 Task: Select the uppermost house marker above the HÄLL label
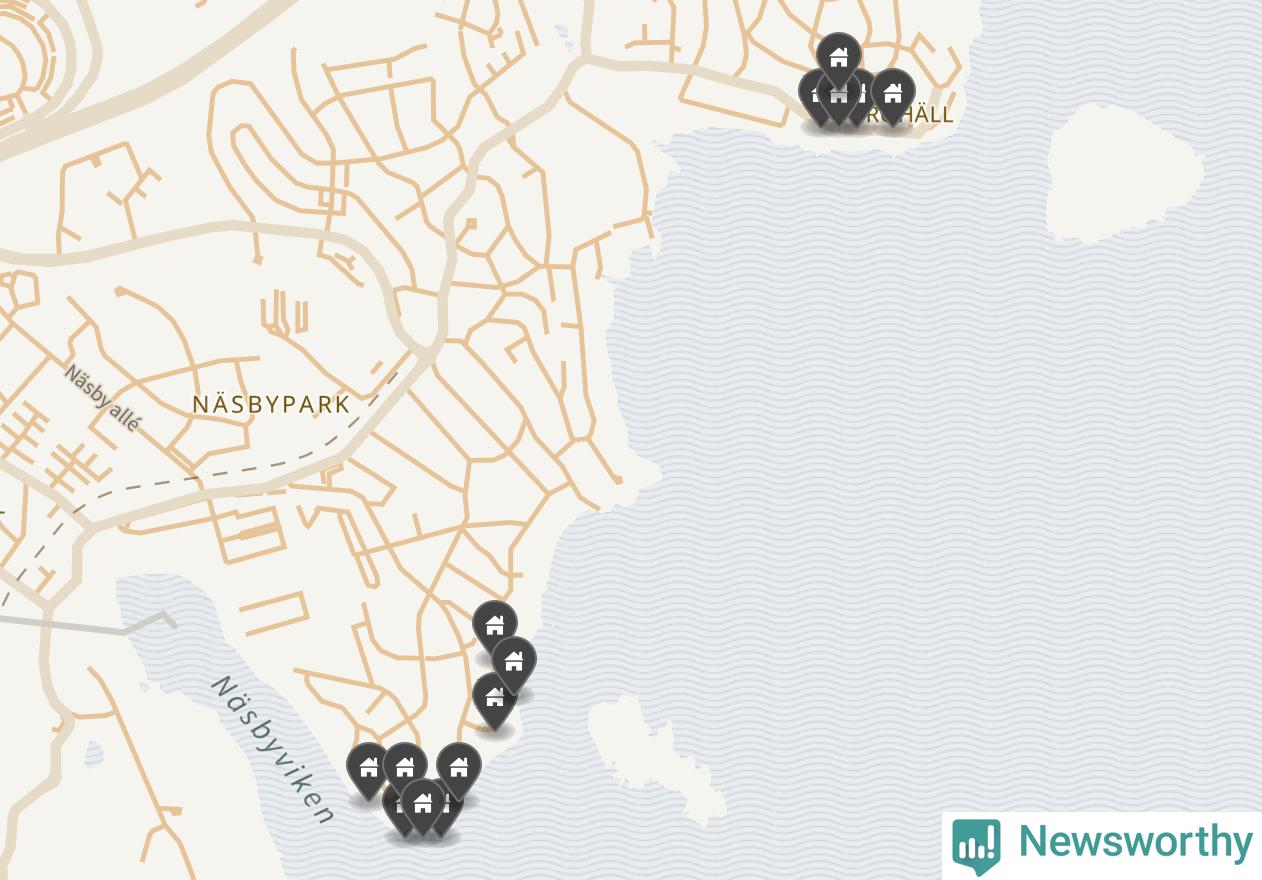838,58
